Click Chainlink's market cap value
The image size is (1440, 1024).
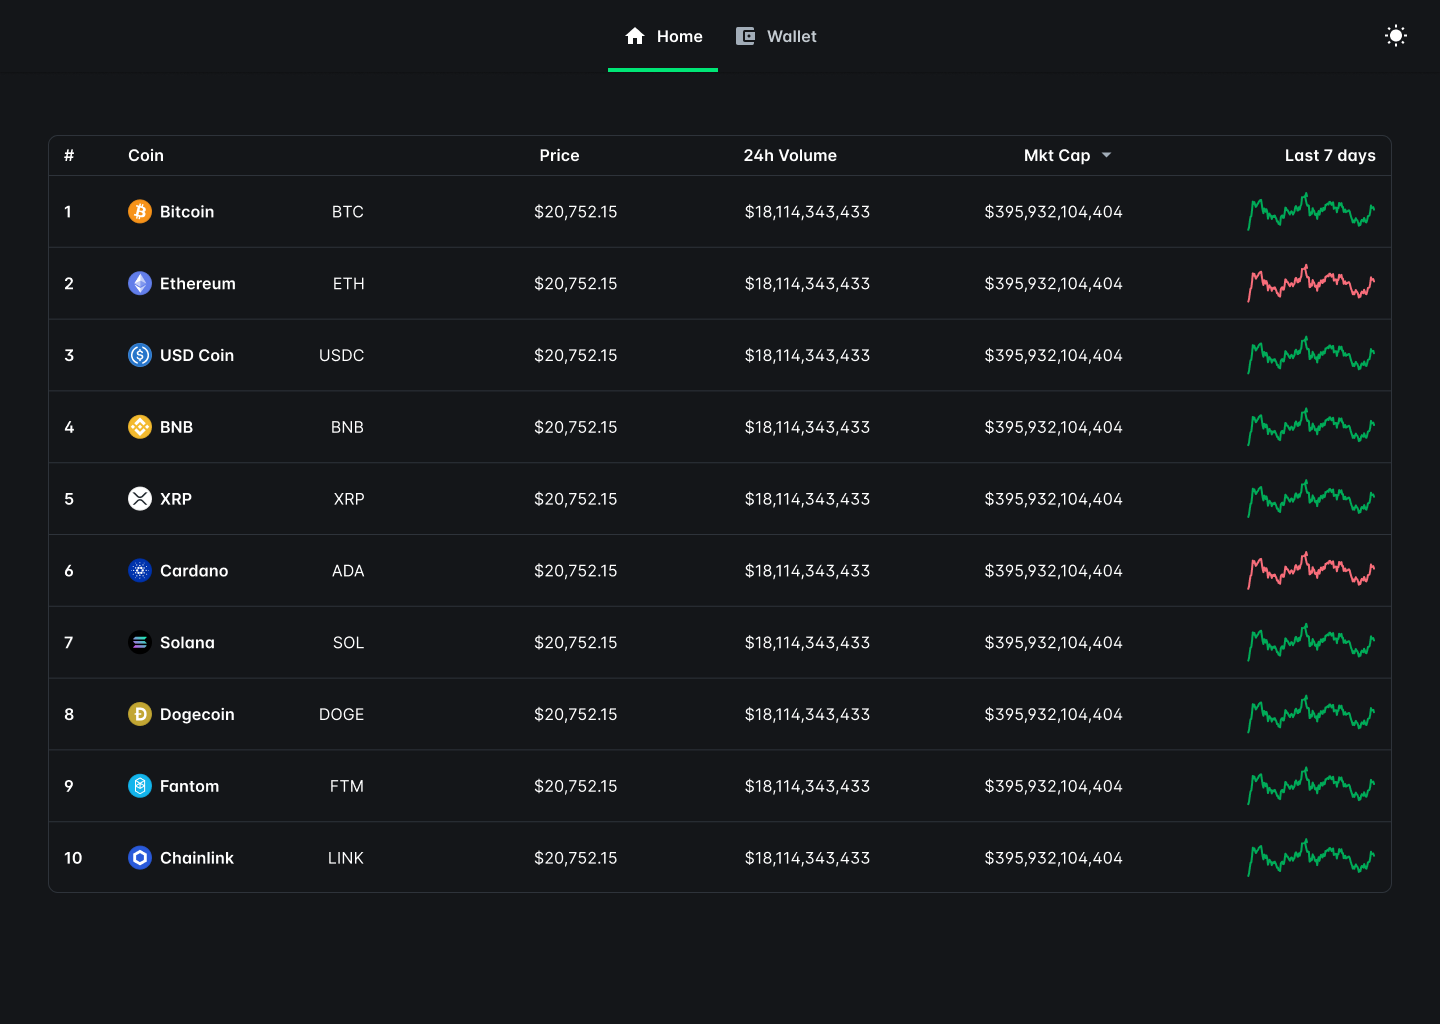click(x=1053, y=857)
